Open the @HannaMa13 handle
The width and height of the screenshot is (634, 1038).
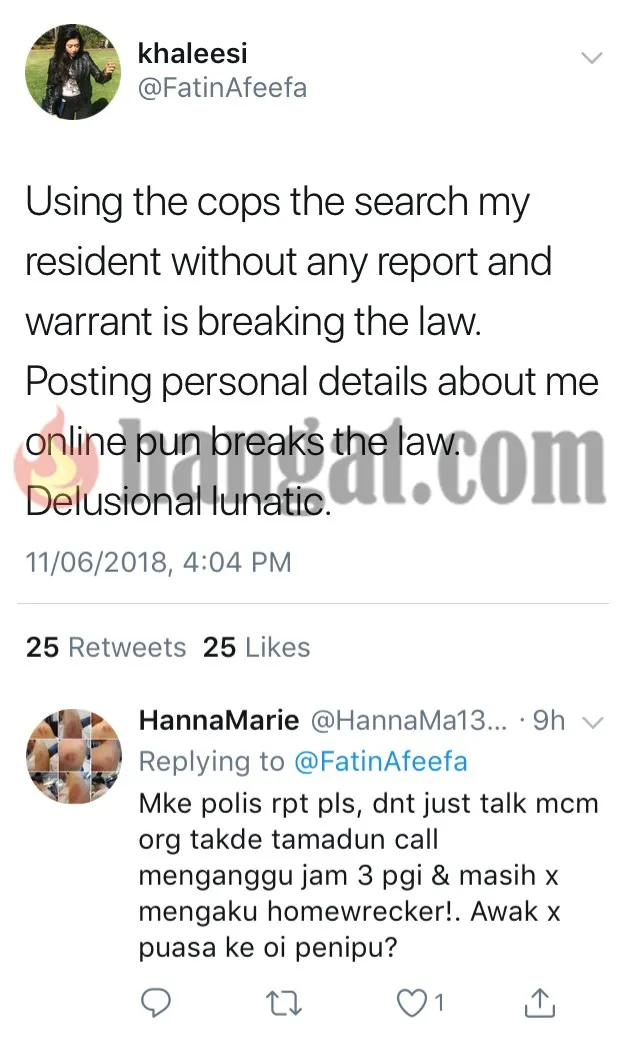[x=408, y=720]
